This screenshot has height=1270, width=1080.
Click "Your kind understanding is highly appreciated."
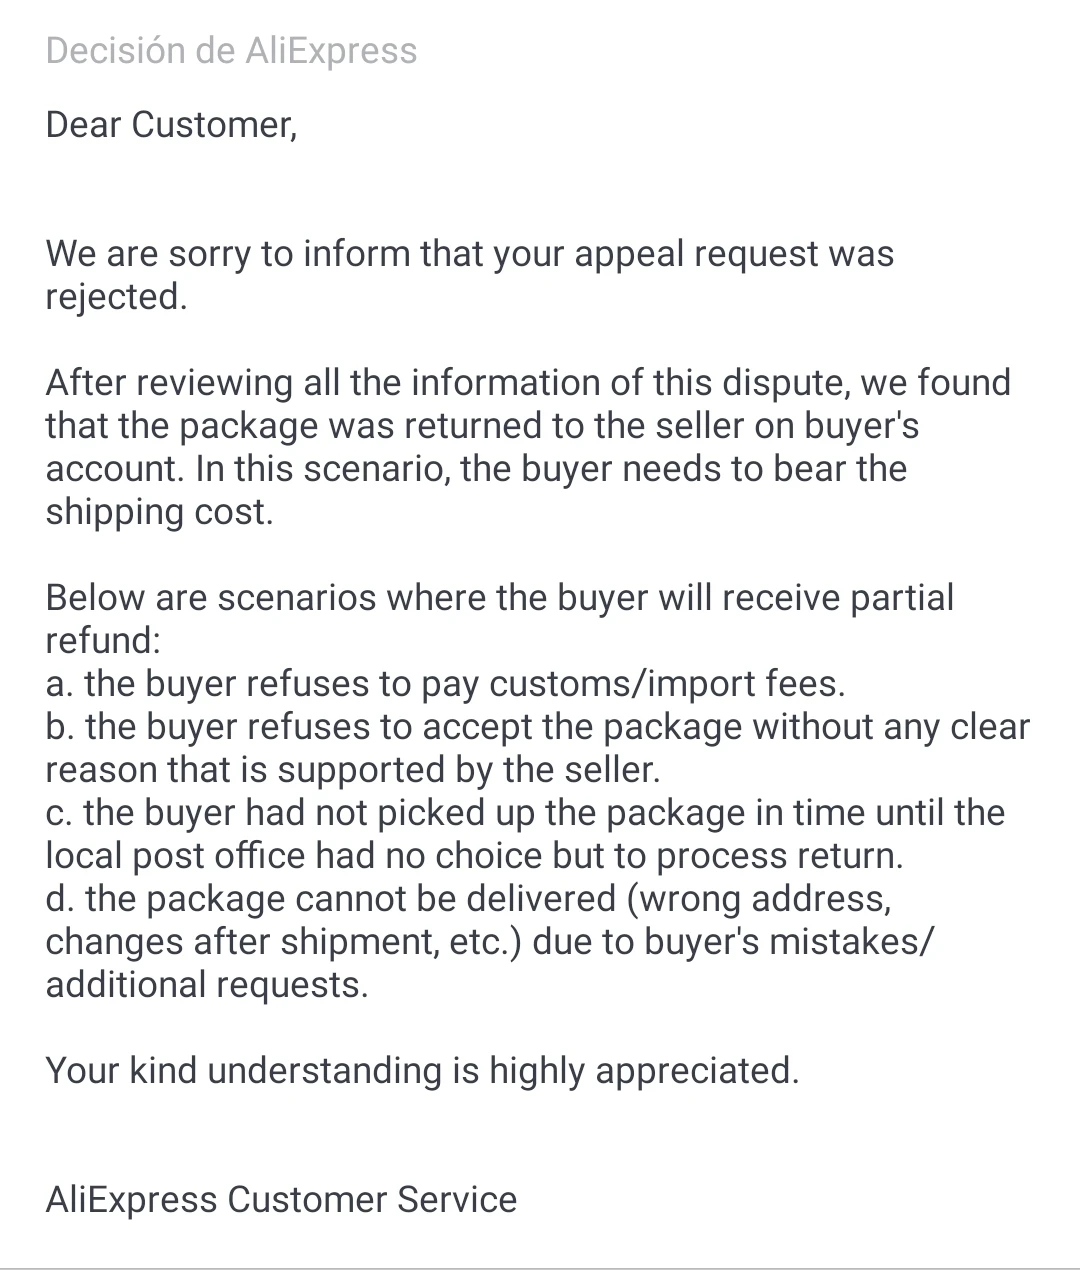click(x=422, y=1071)
